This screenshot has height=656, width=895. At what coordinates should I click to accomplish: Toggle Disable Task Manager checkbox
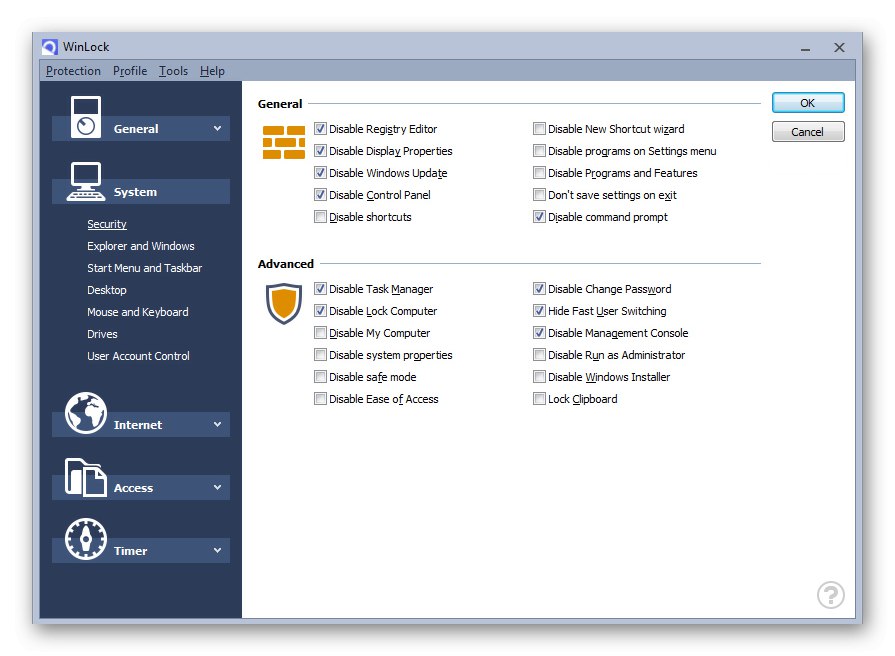[320, 289]
